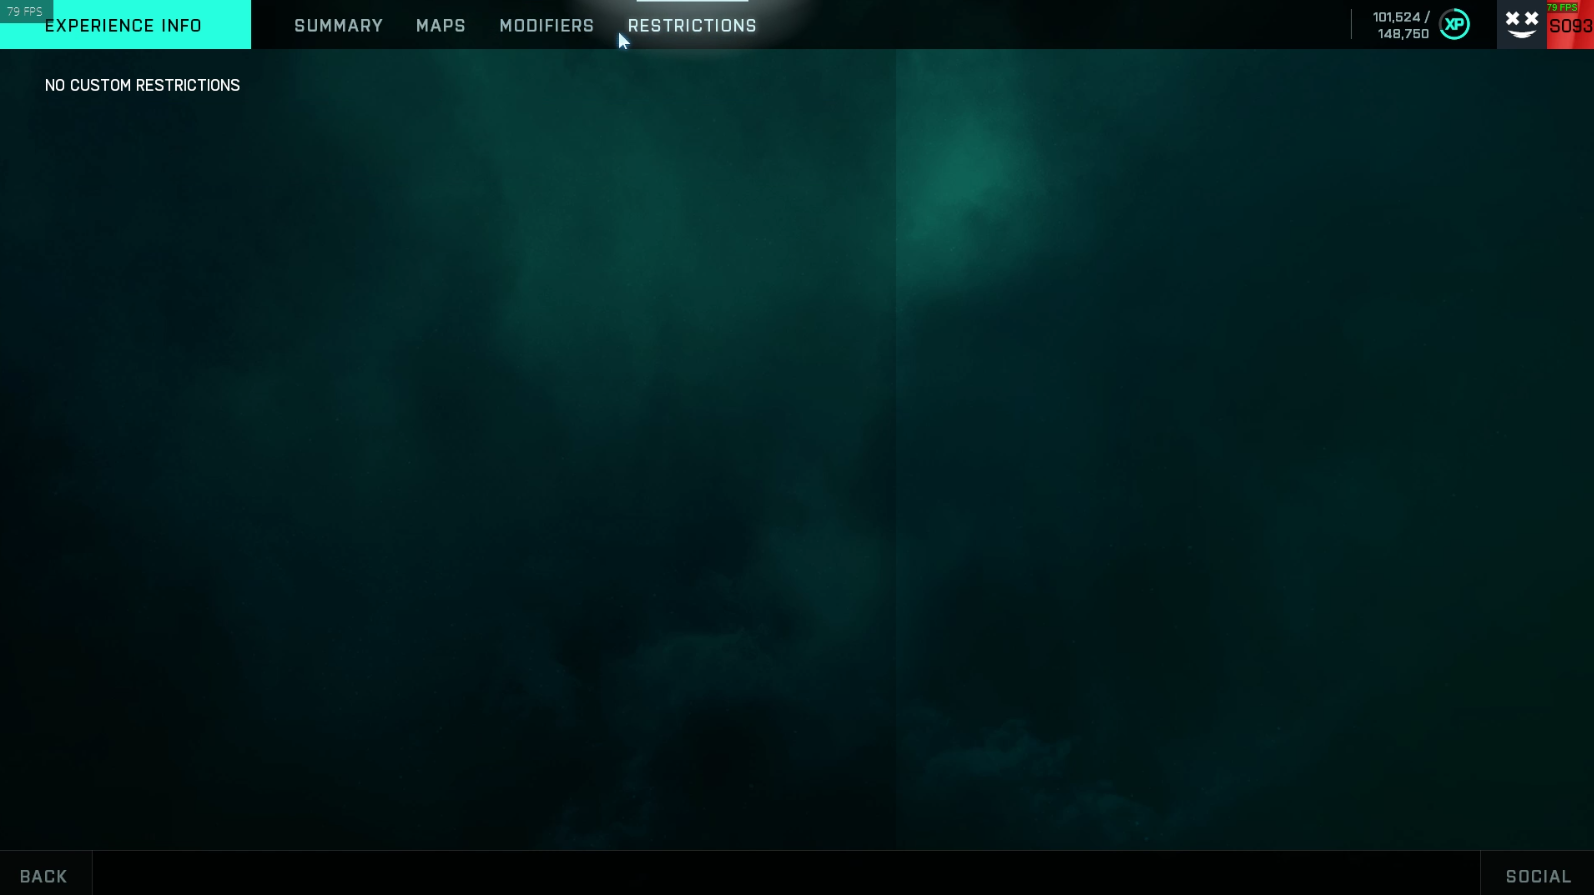Open the Modifiers tab
The width and height of the screenshot is (1594, 895).
547,26
